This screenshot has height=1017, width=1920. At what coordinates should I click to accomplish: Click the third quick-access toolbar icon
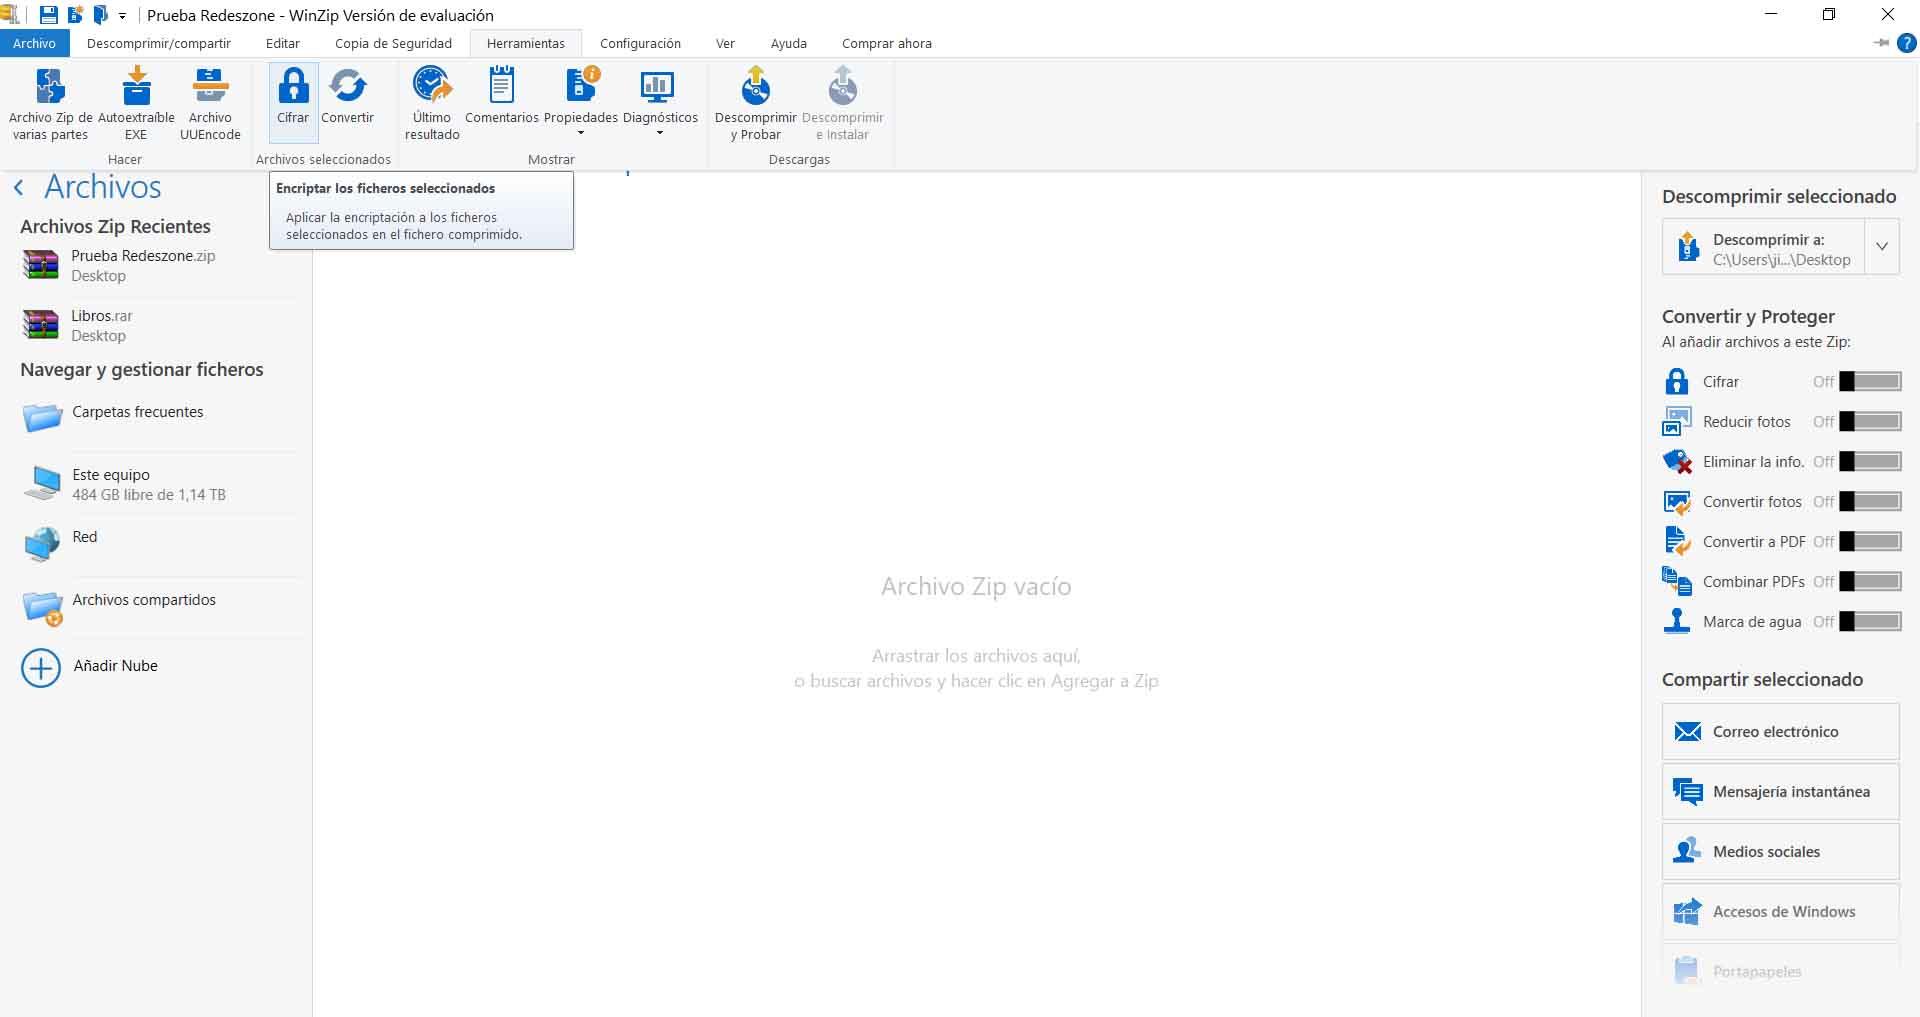click(100, 15)
